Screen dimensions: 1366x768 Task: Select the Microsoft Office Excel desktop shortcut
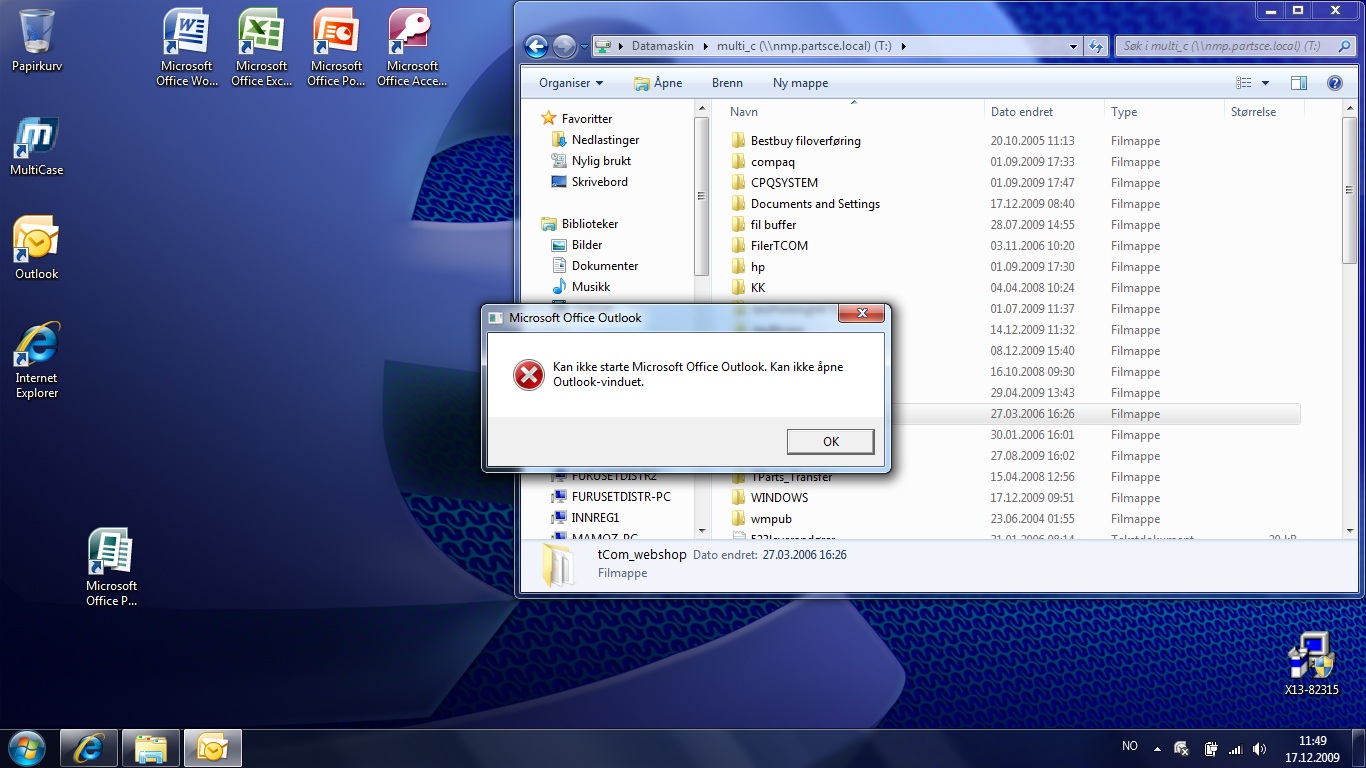point(262,47)
